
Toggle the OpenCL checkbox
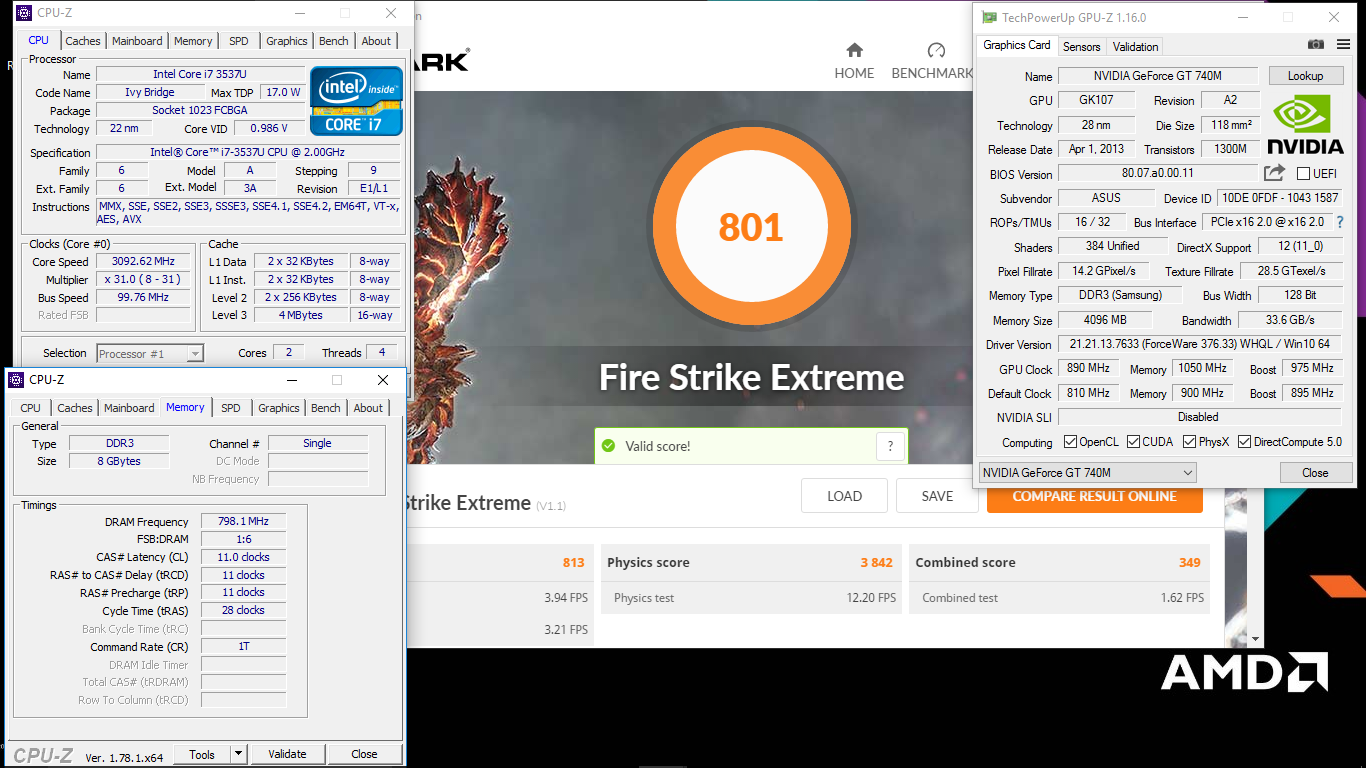[x=1070, y=442]
